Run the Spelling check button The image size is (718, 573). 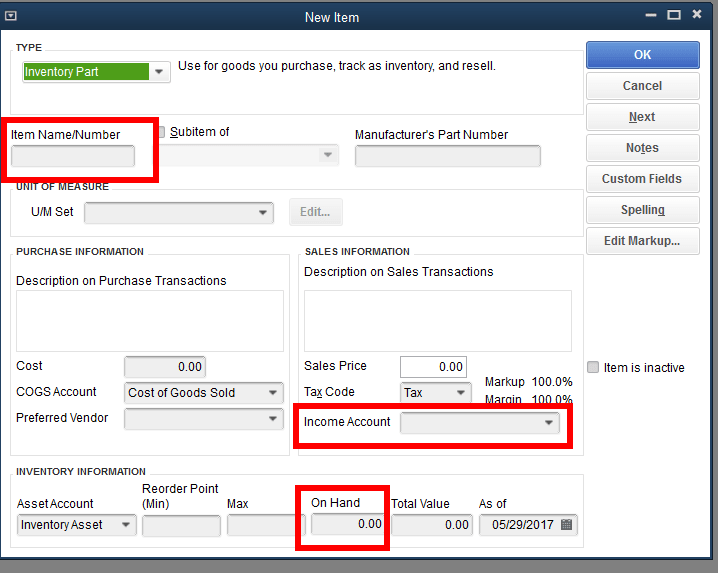coord(642,210)
